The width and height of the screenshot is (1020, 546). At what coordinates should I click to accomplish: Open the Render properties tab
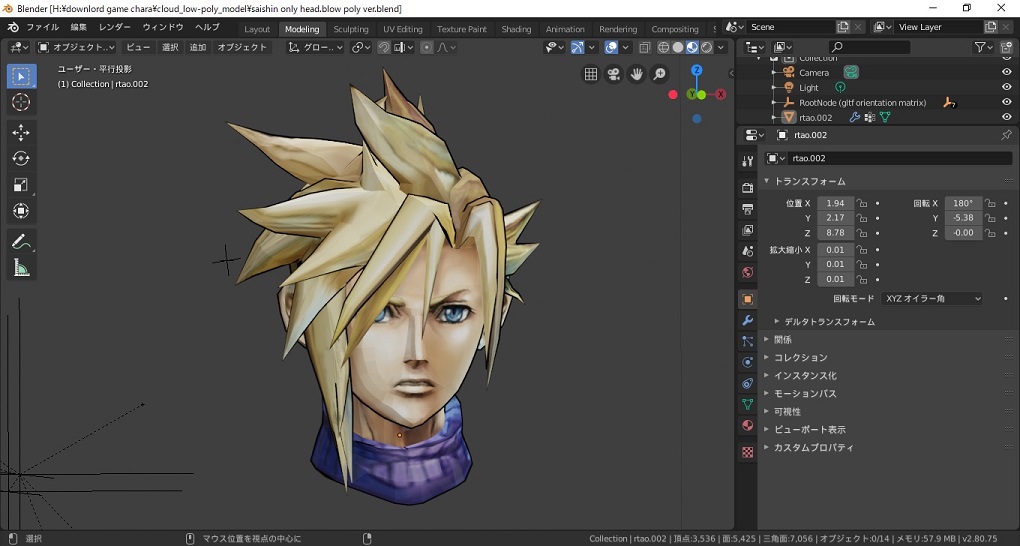point(747,187)
